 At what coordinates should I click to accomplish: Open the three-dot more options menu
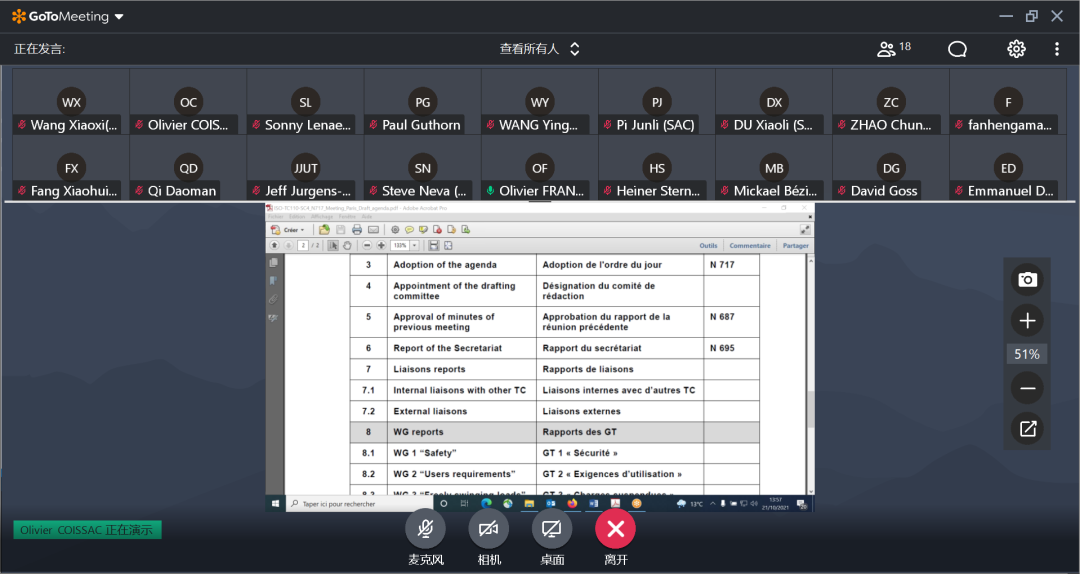pos(1057,49)
